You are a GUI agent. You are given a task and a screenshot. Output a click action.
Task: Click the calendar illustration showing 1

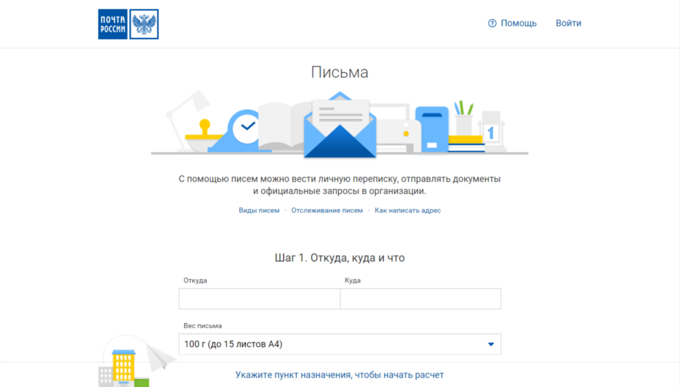(491, 130)
